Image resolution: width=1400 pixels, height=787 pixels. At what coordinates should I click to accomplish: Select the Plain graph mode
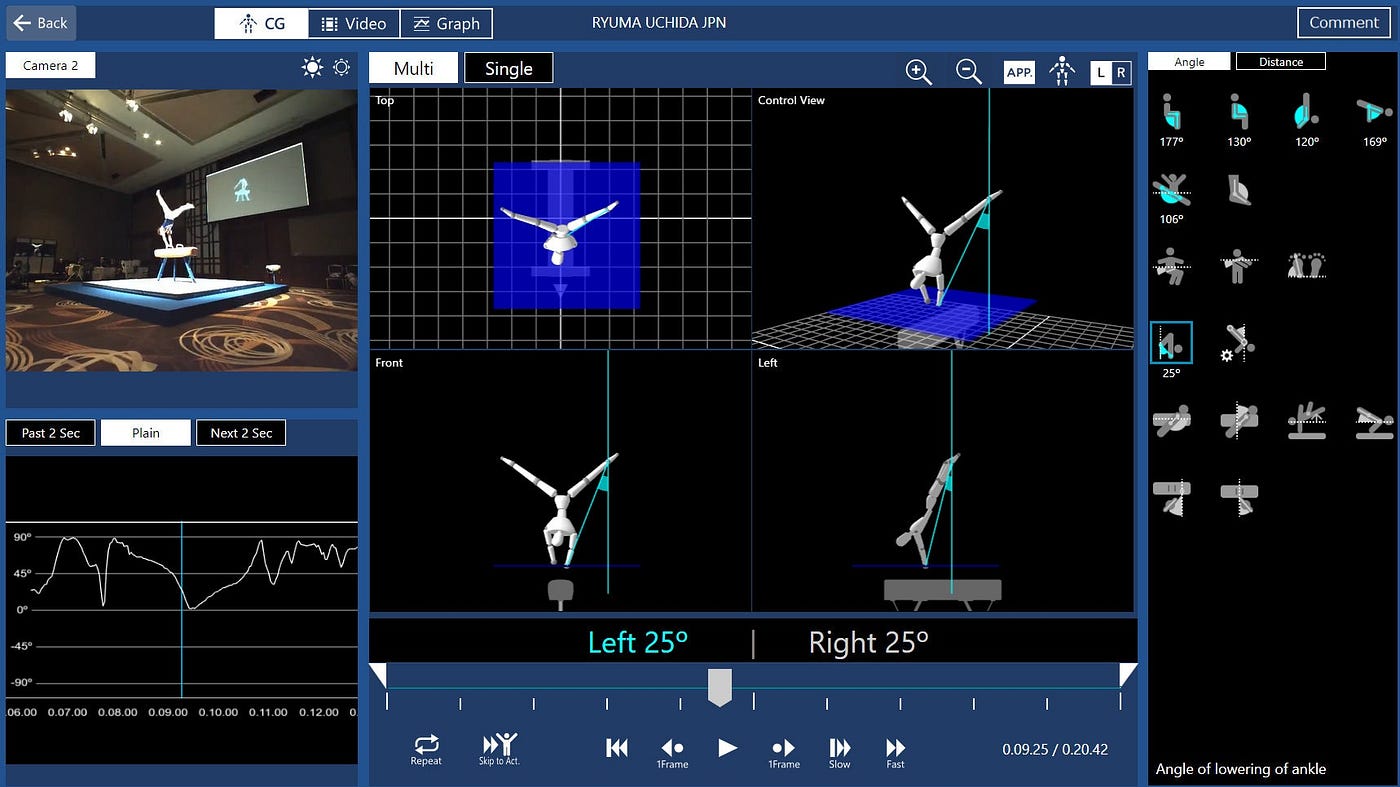click(x=146, y=433)
